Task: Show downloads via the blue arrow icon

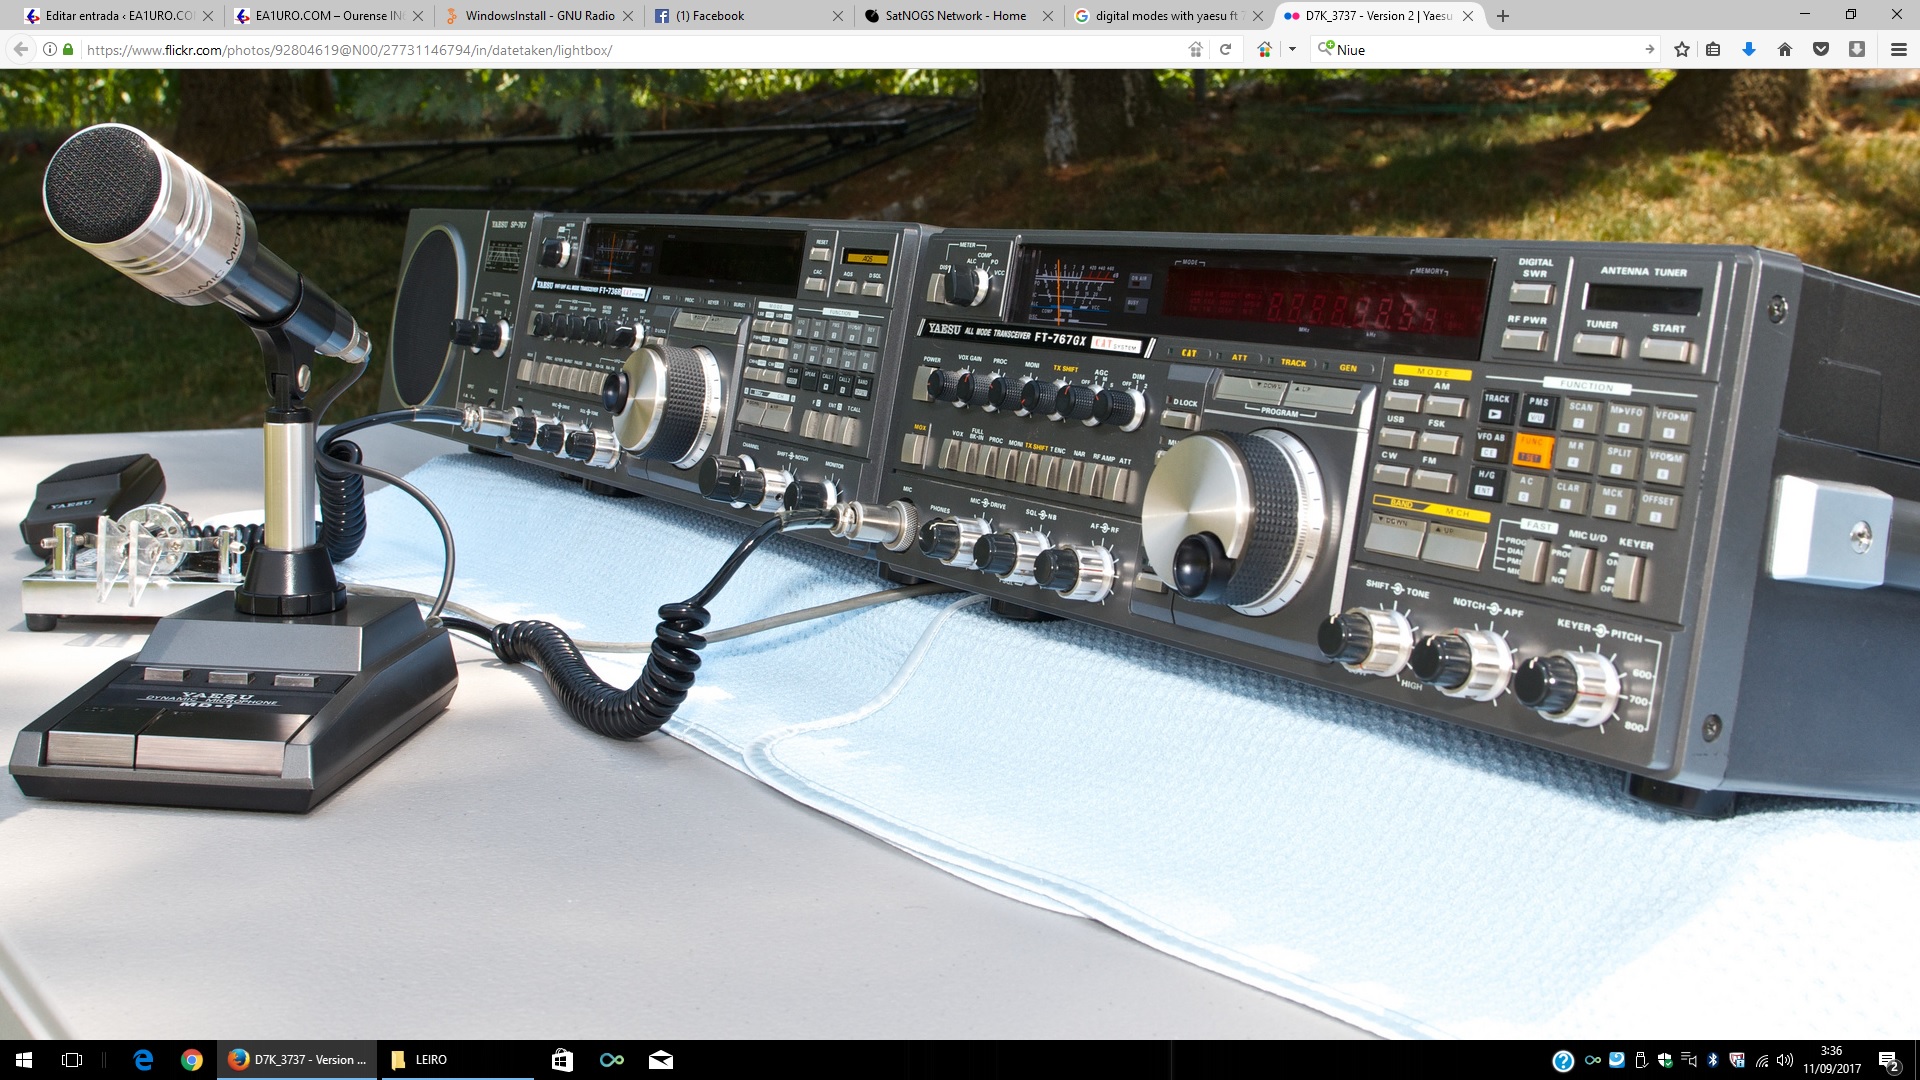Action: [1749, 49]
